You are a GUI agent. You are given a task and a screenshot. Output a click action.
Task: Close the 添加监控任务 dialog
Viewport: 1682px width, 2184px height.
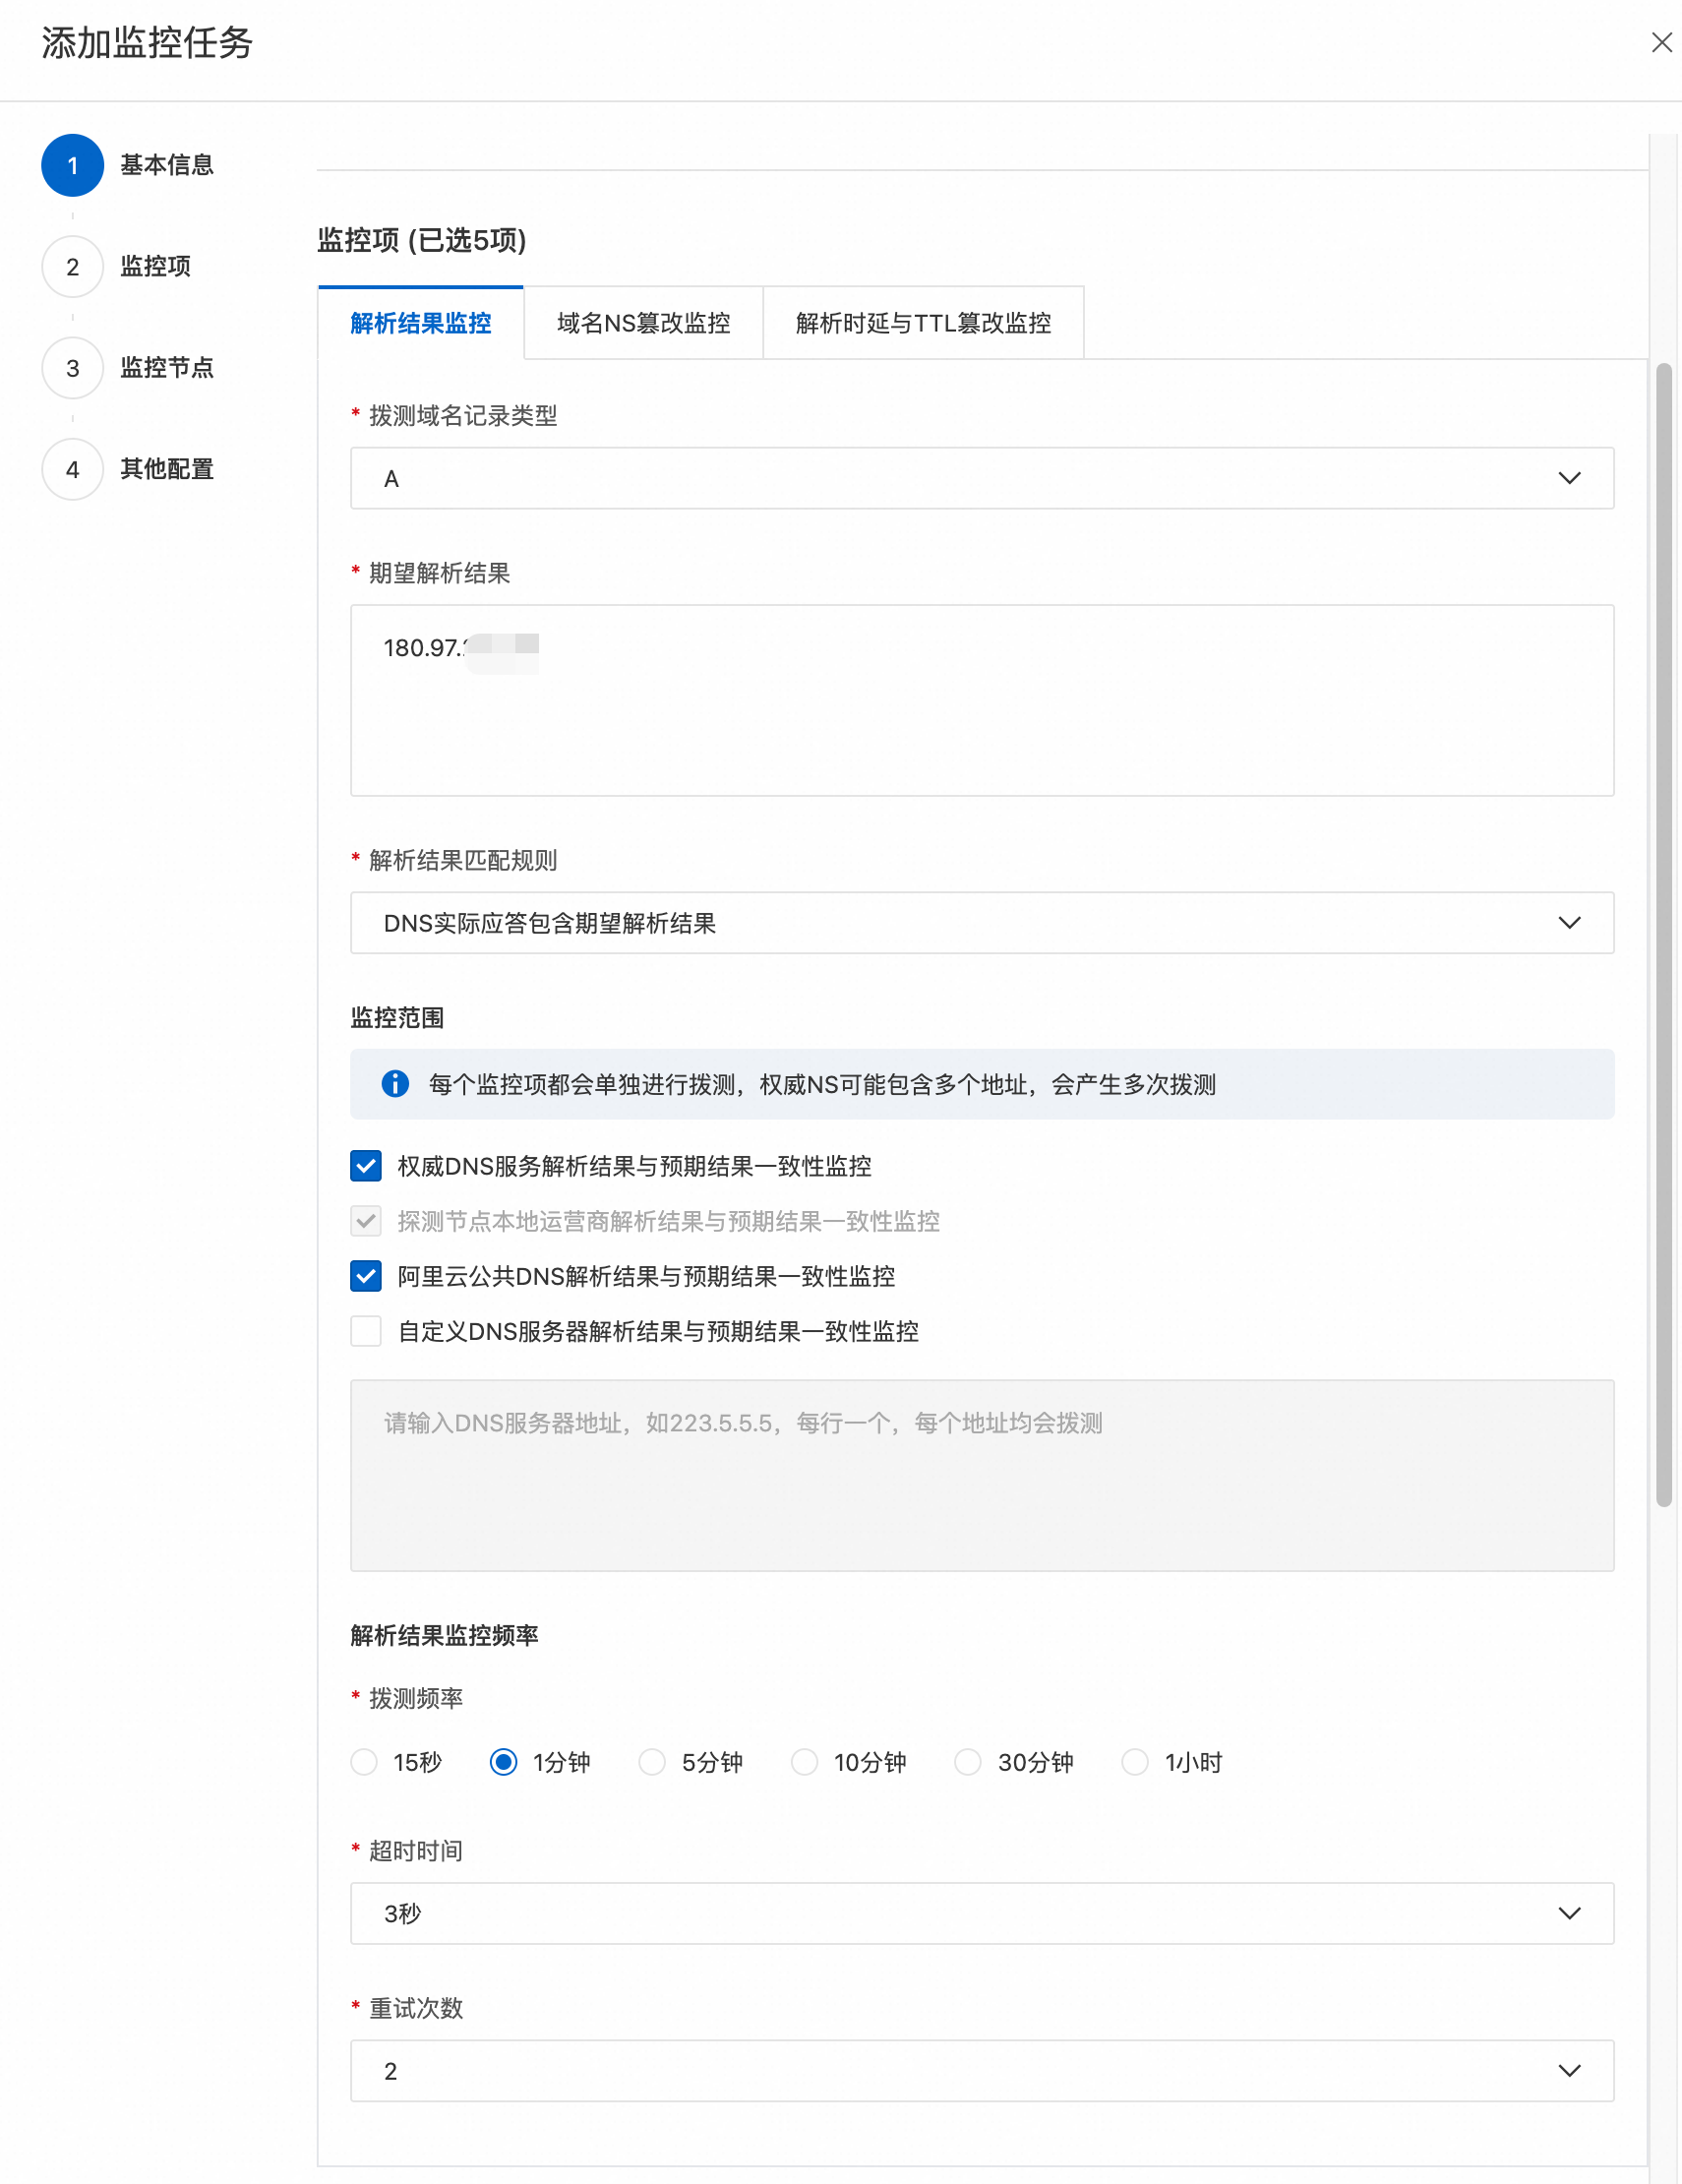tap(1661, 42)
